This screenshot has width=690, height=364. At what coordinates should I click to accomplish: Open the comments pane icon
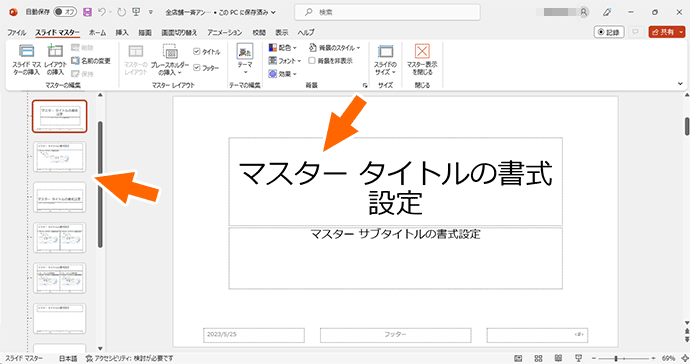(x=635, y=32)
